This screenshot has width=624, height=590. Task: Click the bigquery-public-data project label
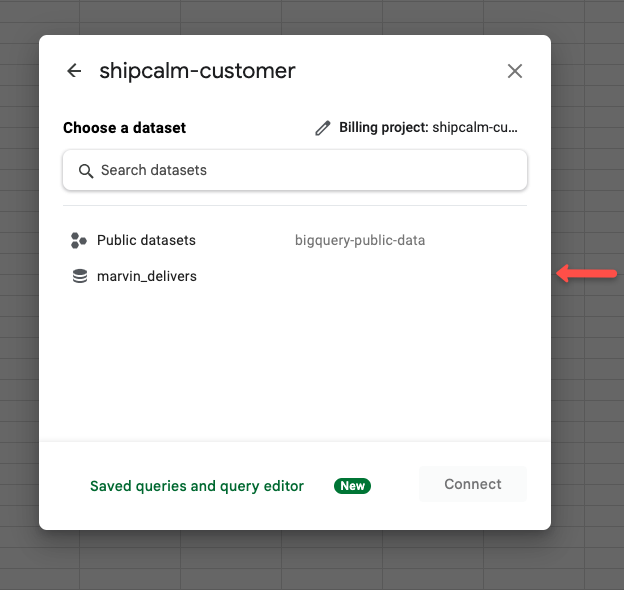[x=360, y=240]
